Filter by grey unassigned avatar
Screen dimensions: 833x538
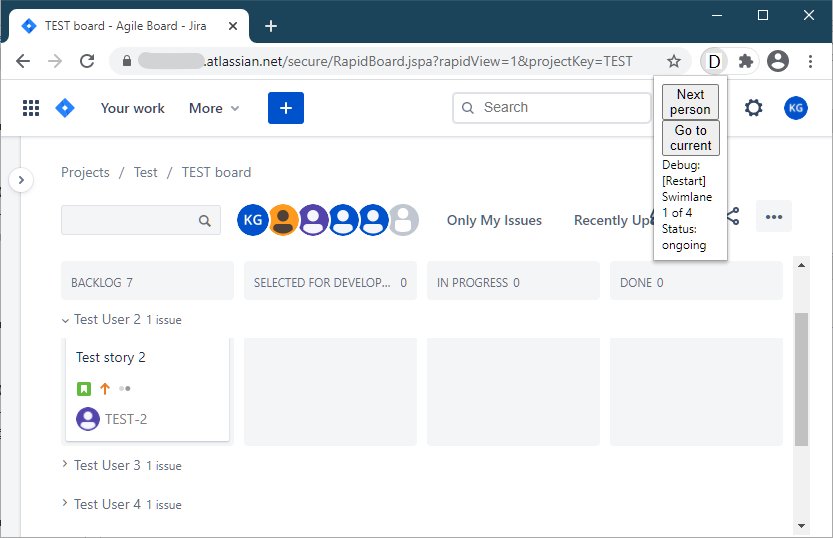pos(404,220)
